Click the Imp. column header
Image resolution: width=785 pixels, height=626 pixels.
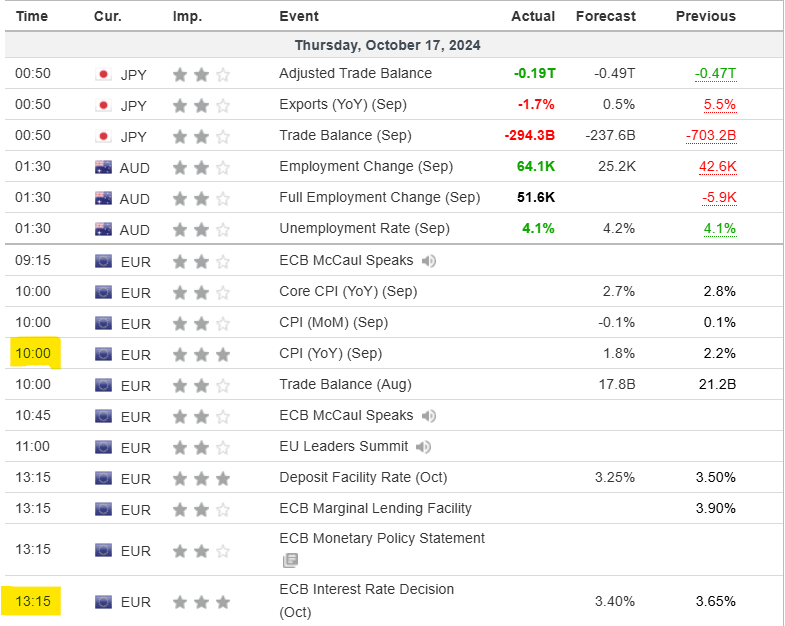click(x=186, y=16)
